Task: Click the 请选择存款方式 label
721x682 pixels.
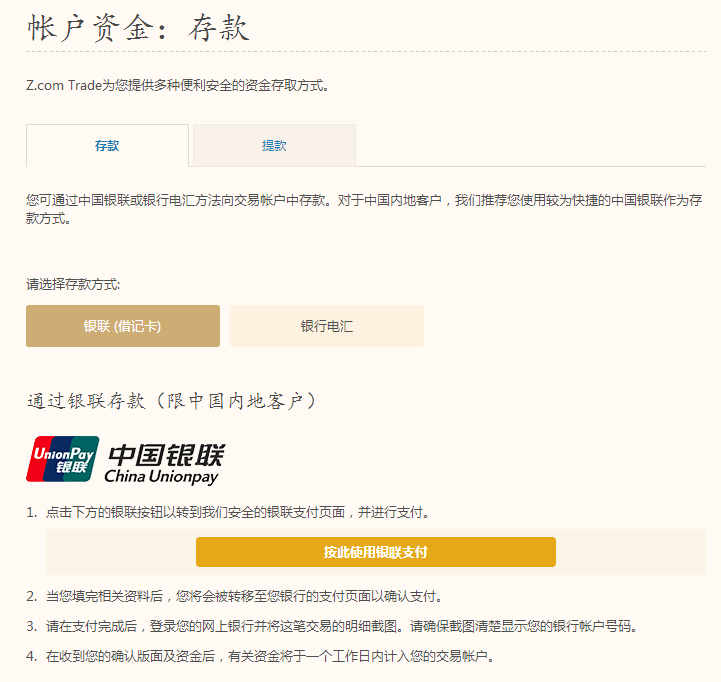Action: [73, 285]
